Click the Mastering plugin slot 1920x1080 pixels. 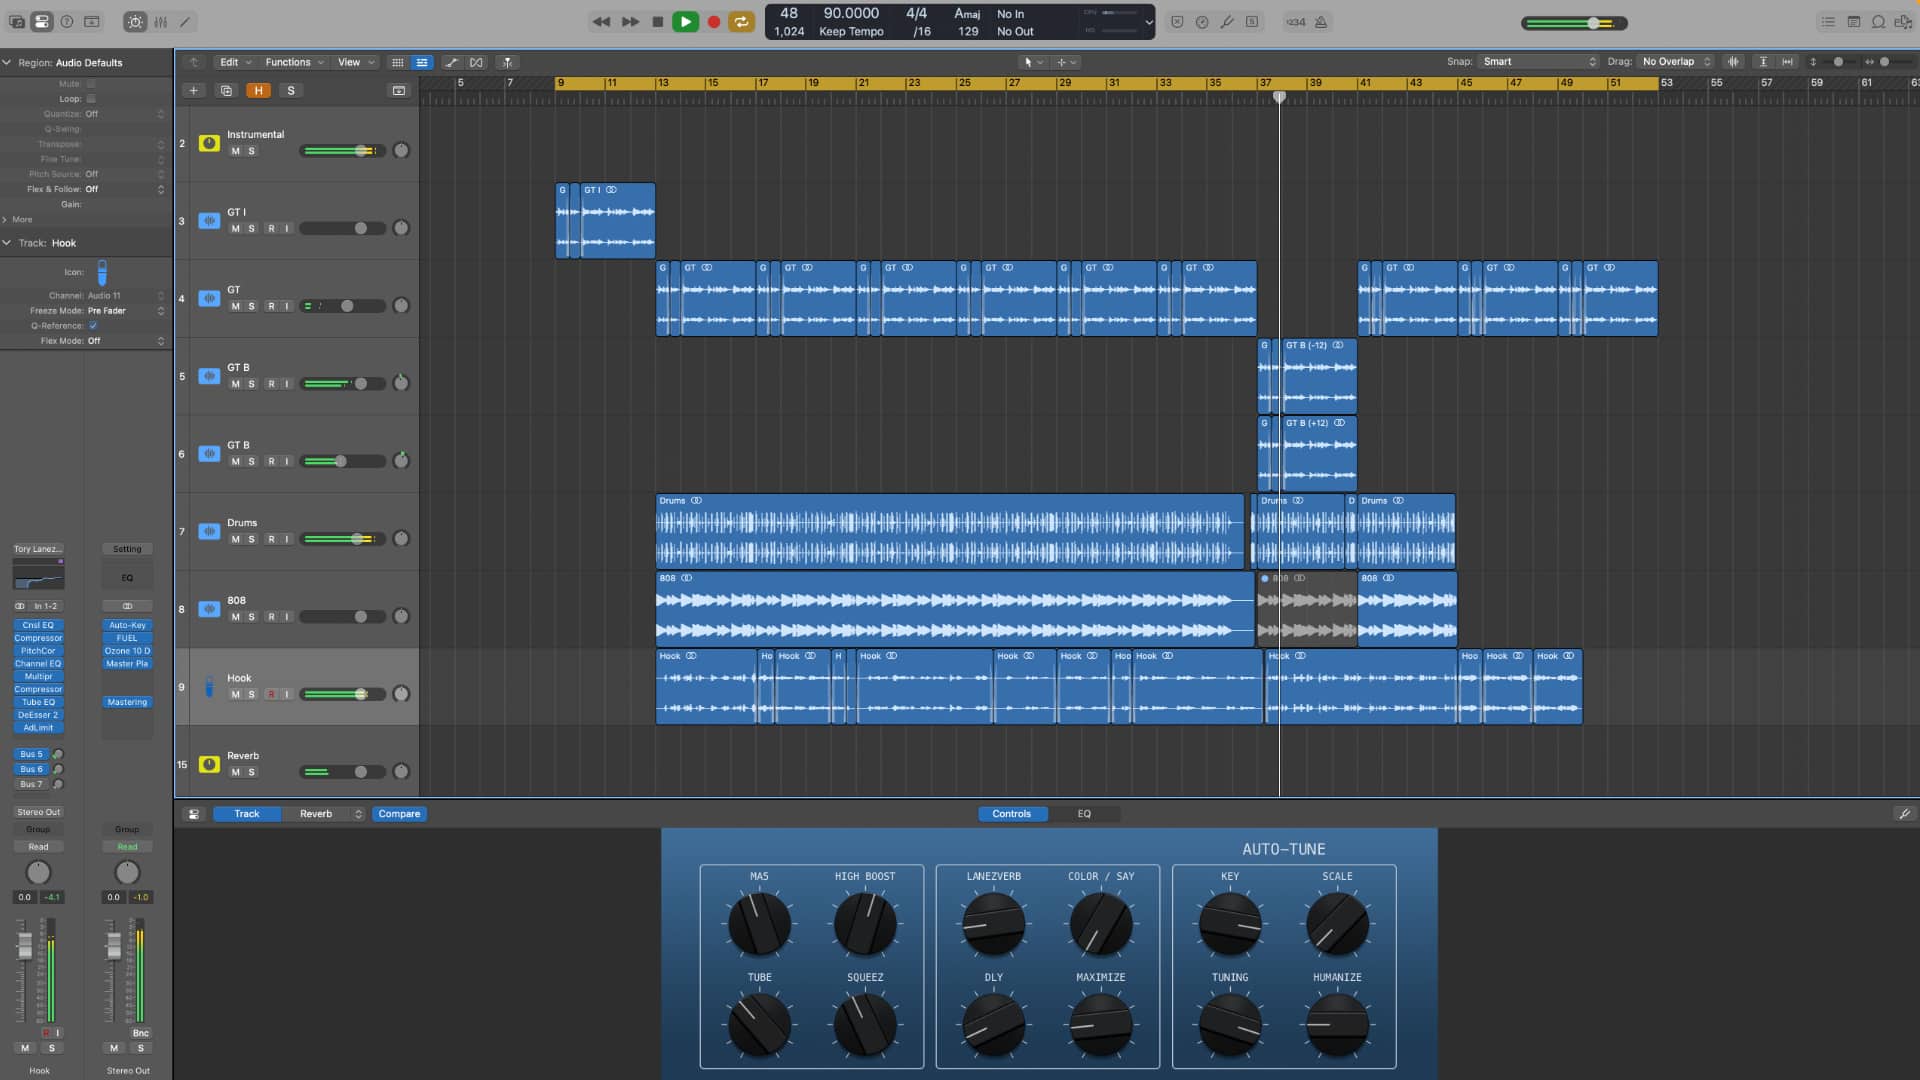(127, 702)
